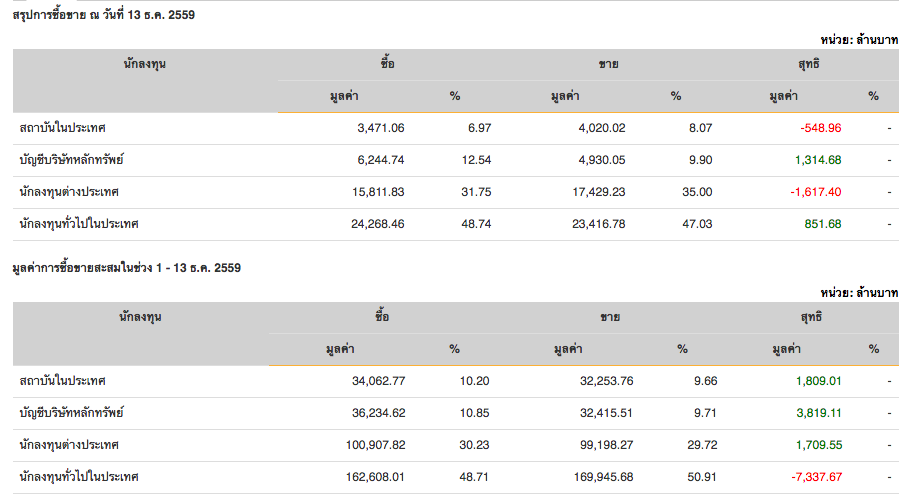Click the net value 1,314.68 cell

tap(818, 160)
